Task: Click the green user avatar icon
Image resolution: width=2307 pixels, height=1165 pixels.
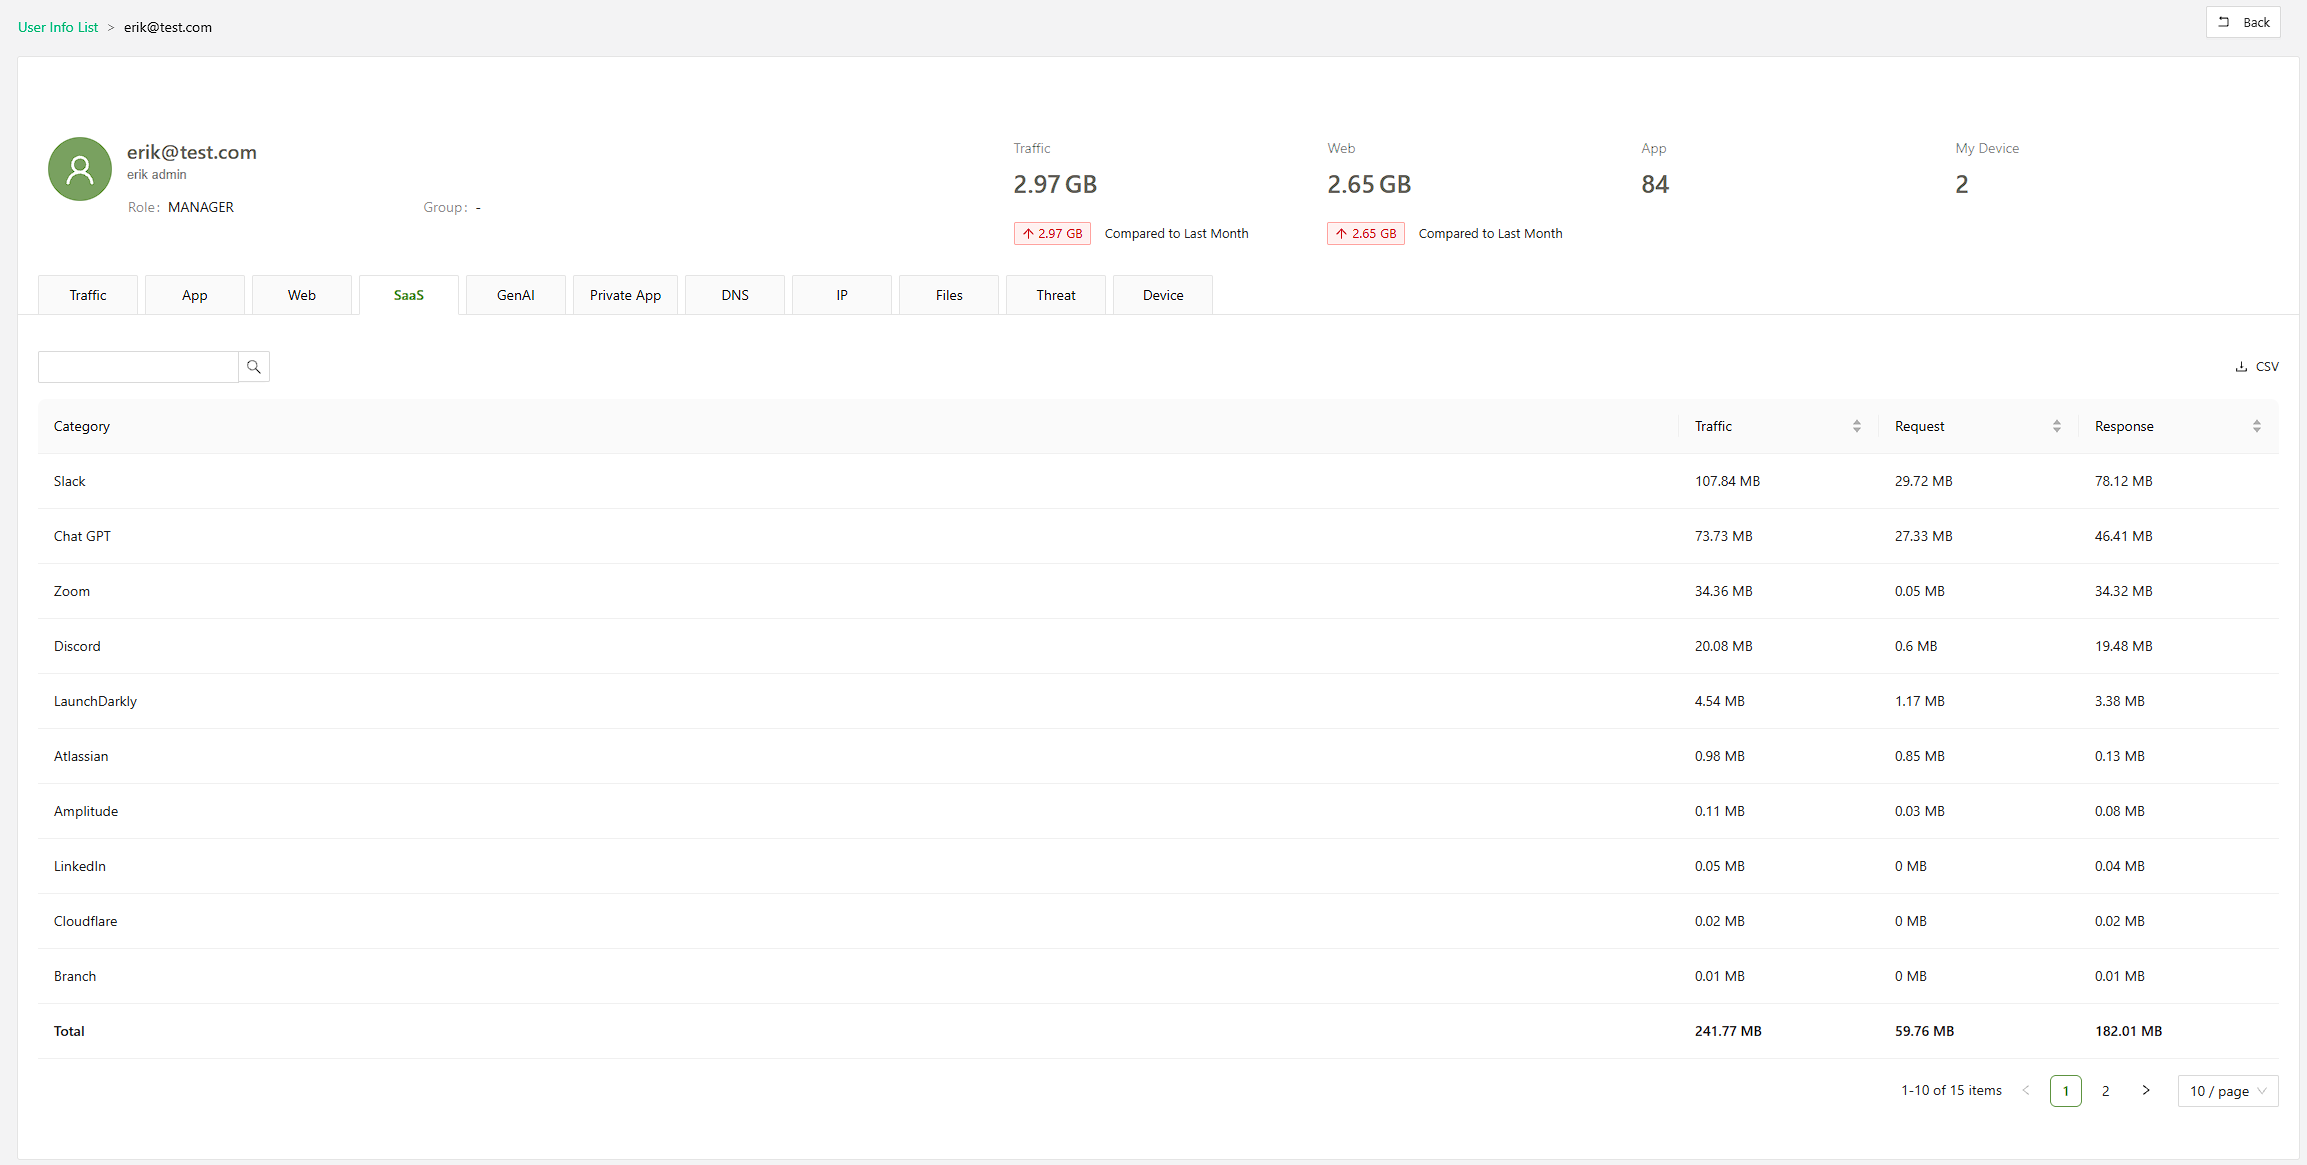Action: click(80, 169)
